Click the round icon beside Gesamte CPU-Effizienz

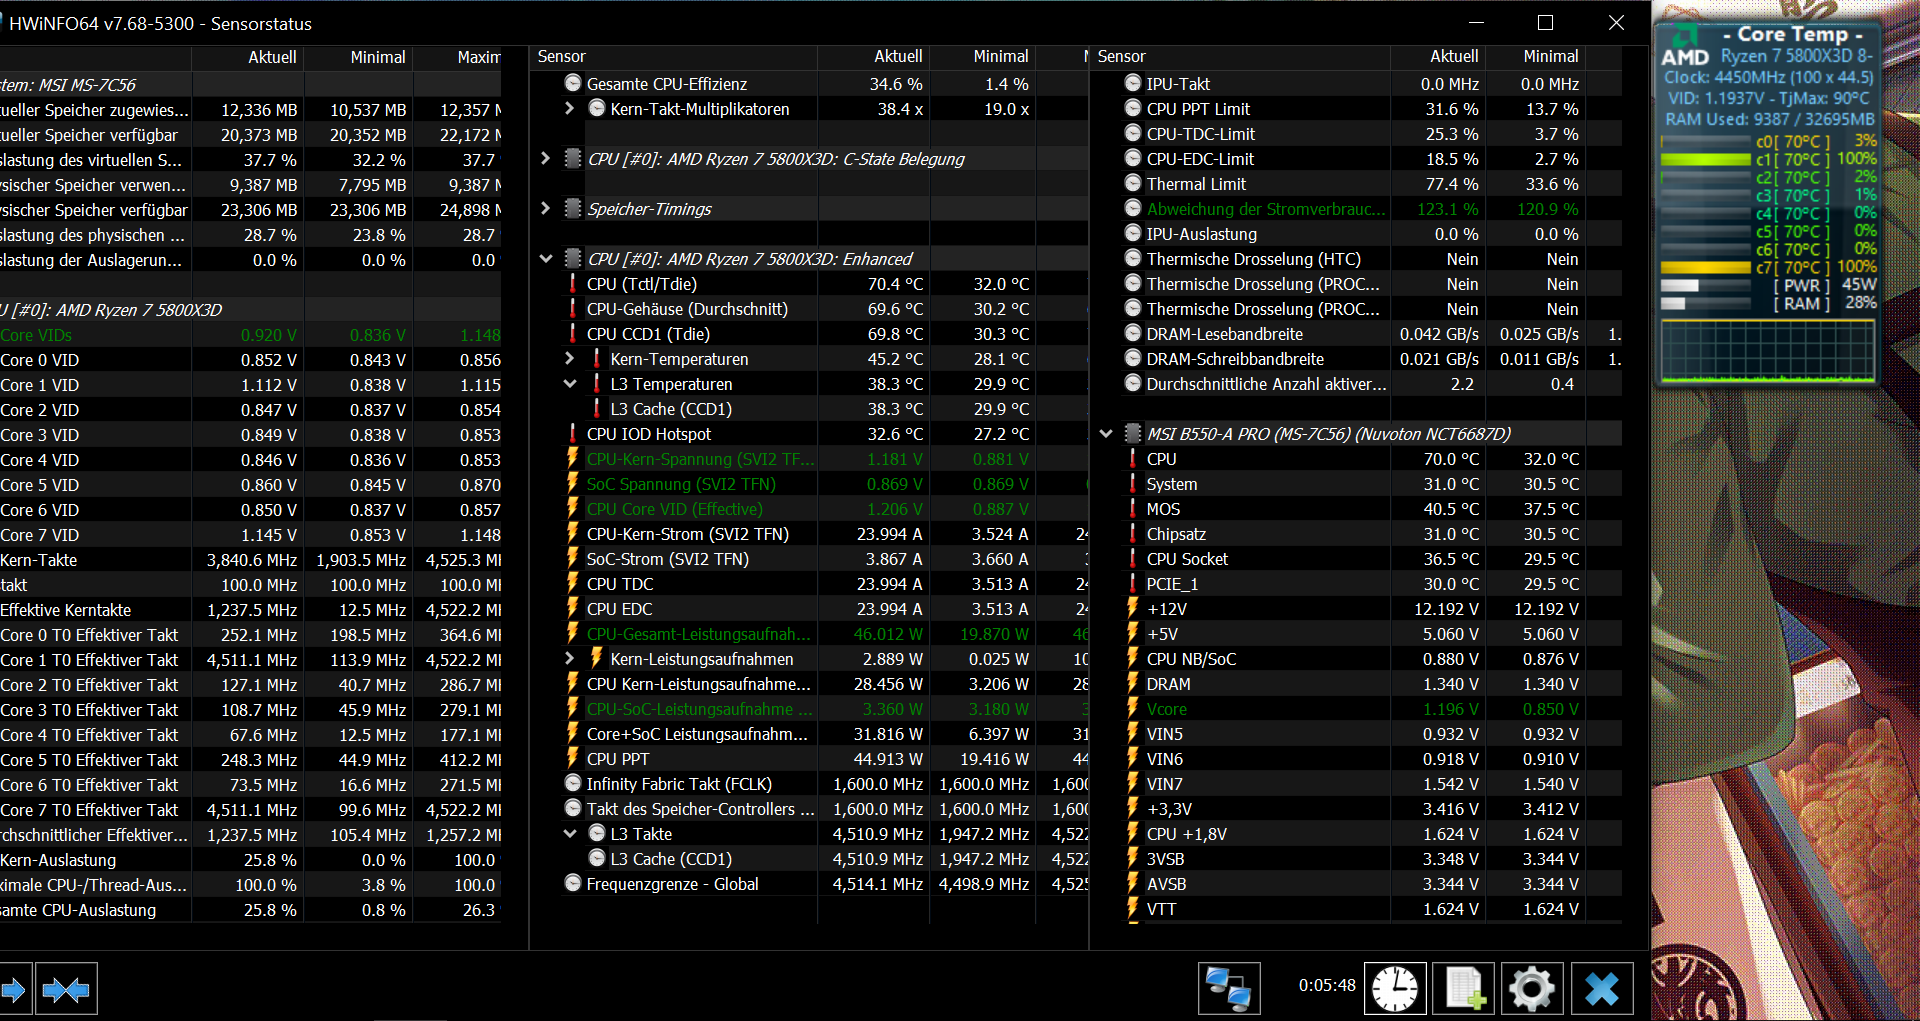coord(573,83)
